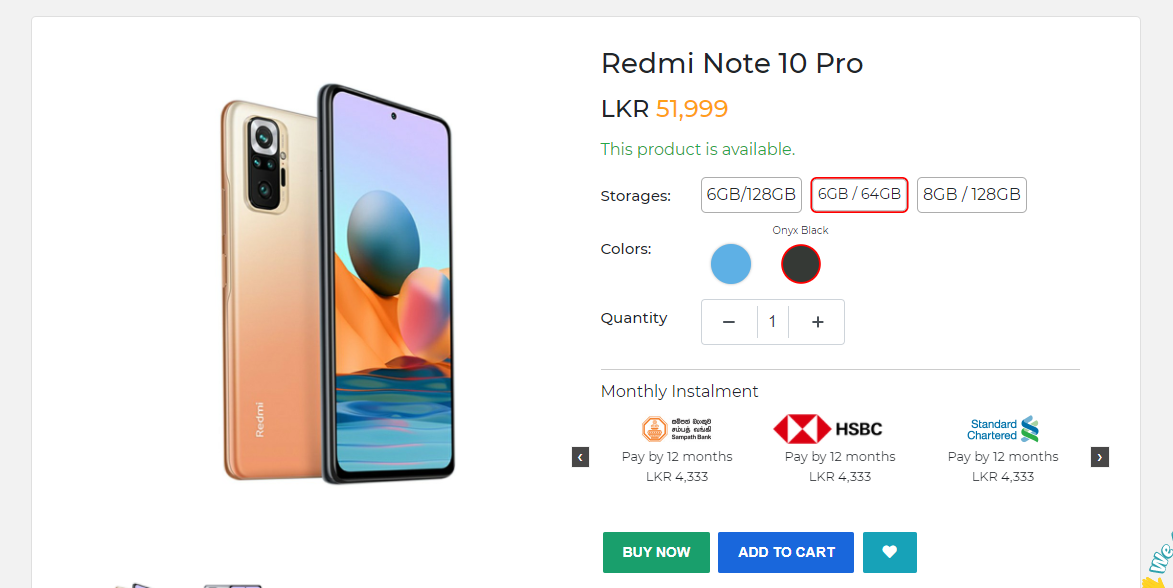The height and width of the screenshot is (588, 1173).
Task: Choose the 8GB / 128GB storage option
Action: (972, 195)
